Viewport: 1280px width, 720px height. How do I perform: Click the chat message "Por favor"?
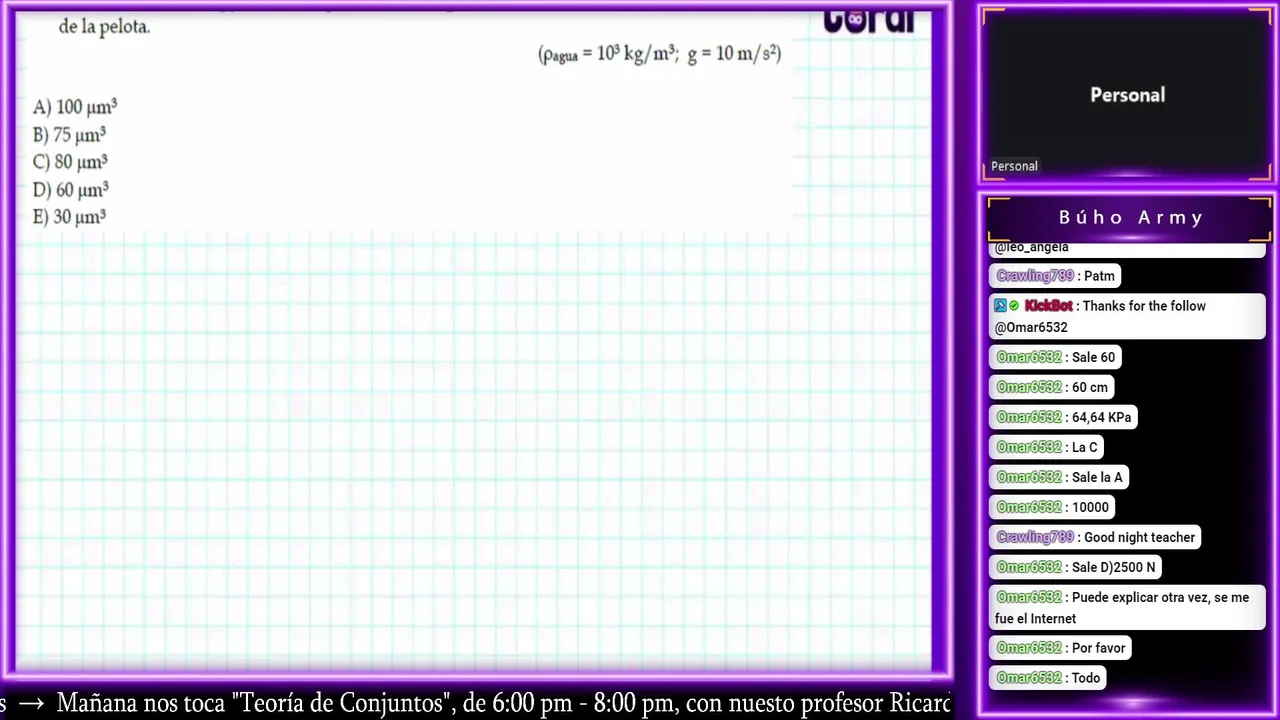[1098, 648]
